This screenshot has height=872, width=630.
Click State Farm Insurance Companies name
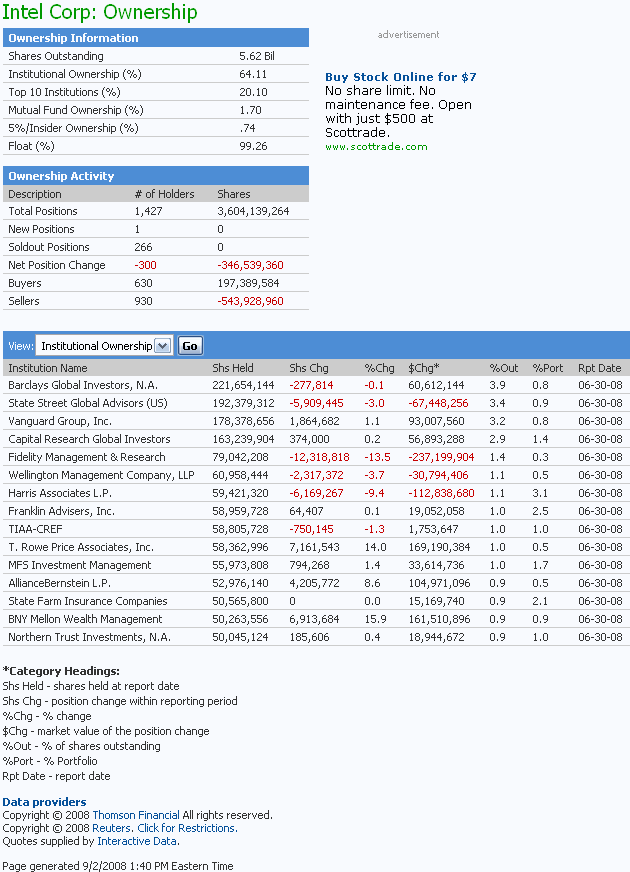coord(88,601)
